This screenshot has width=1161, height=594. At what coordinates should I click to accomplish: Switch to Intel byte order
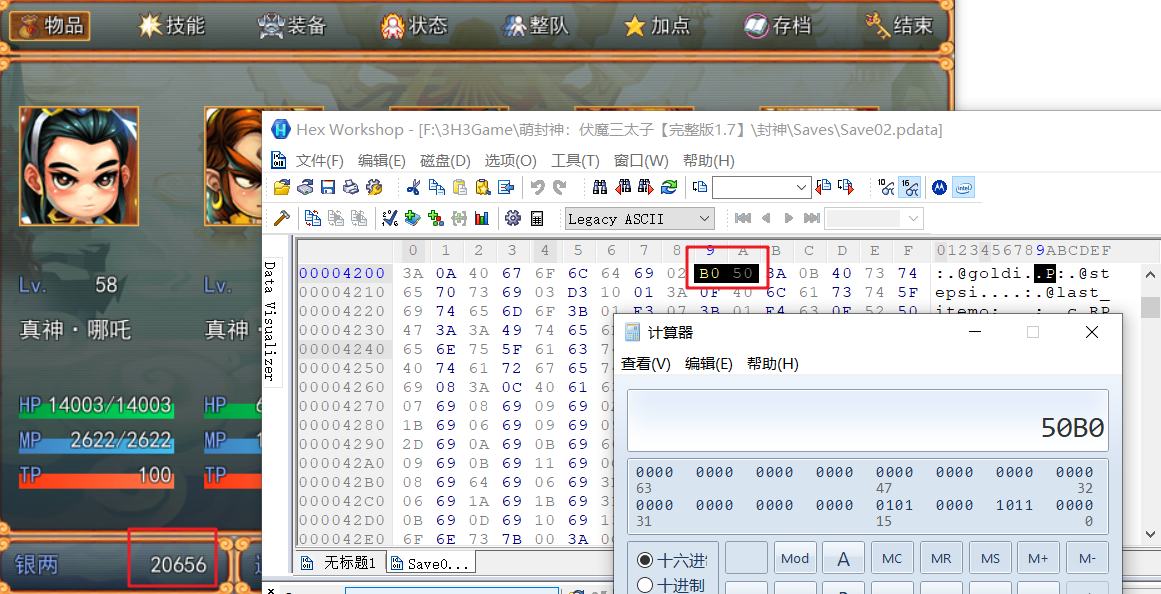pos(963,187)
